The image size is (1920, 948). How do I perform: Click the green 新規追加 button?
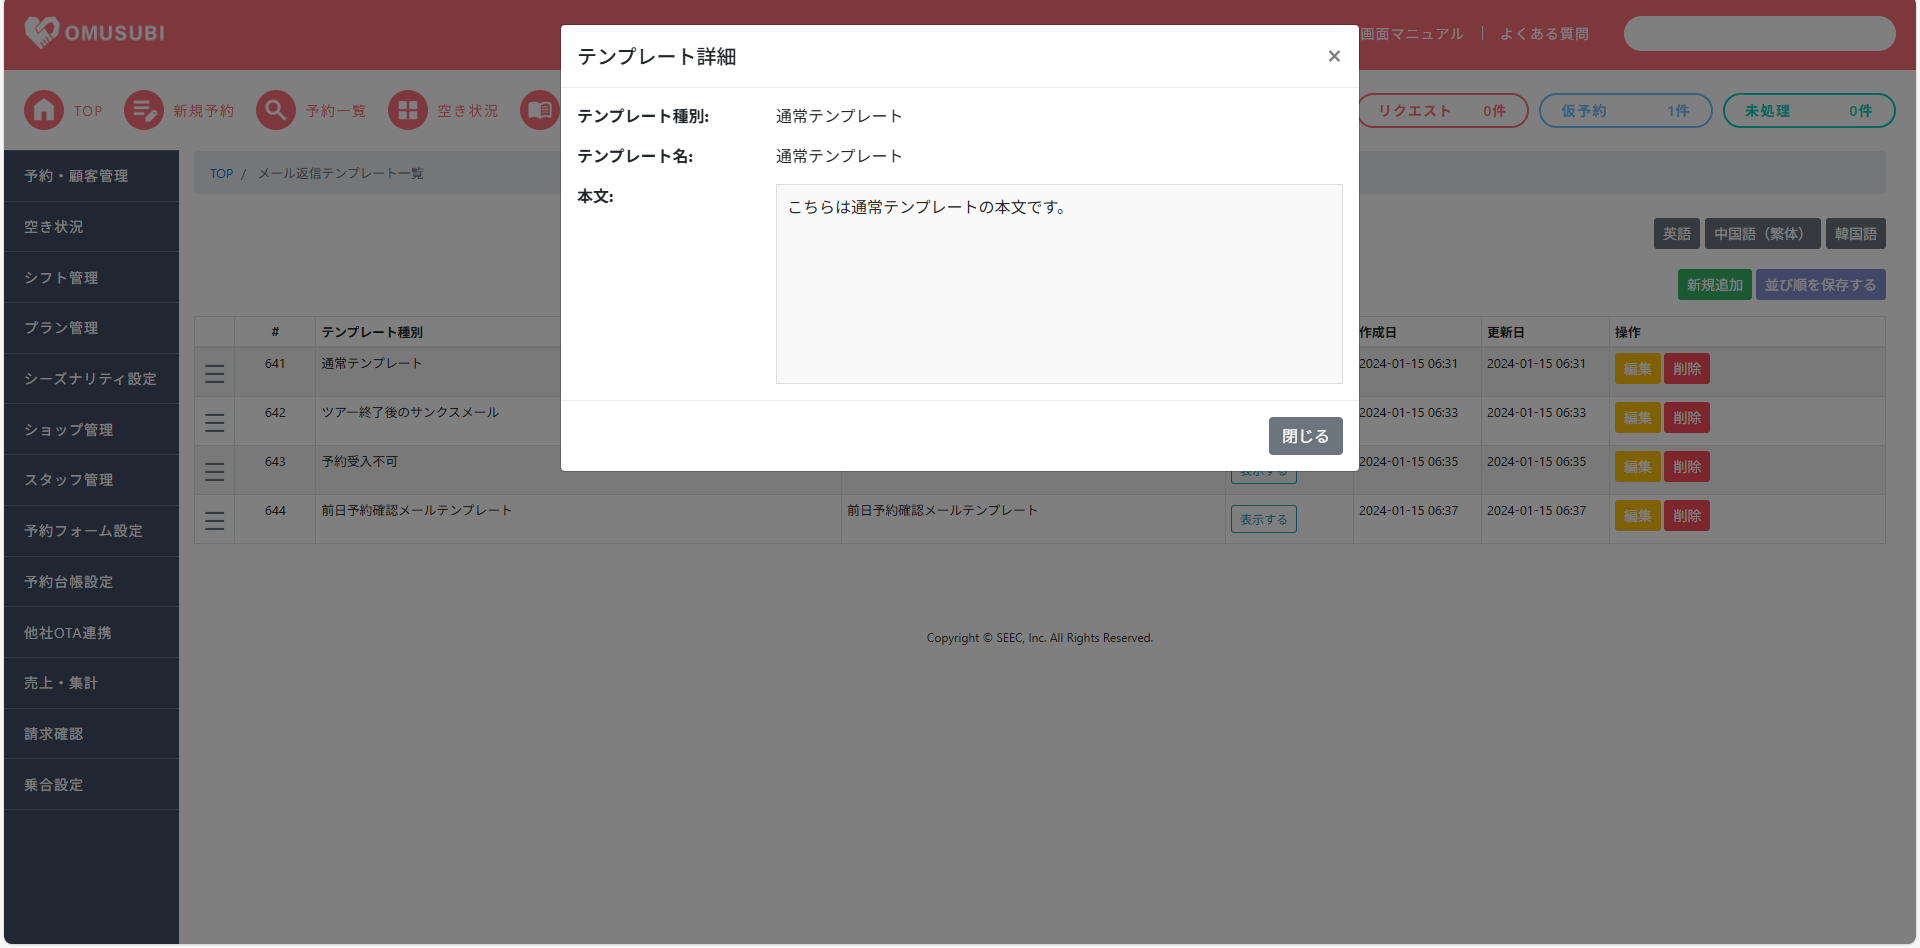pos(1714,285)
